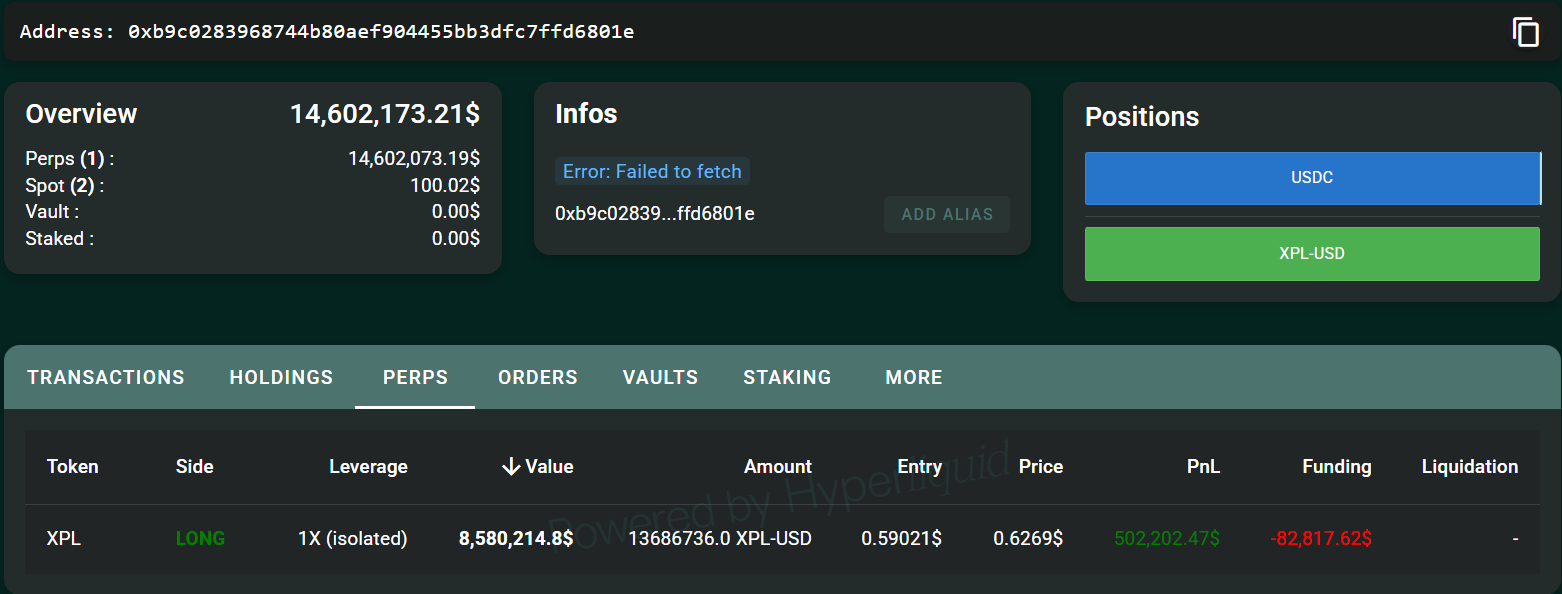
Task: Show the Staking tab
Action: pyautogui.click(x=787, y=377)
